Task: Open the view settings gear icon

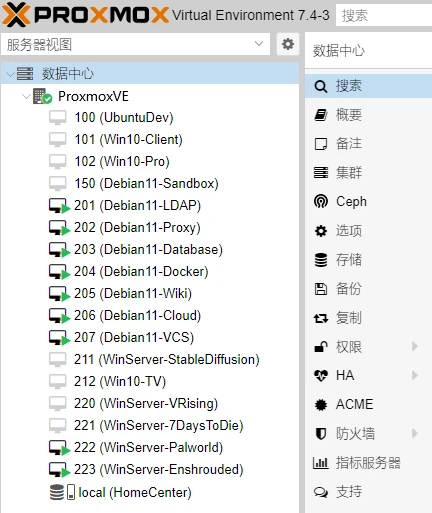Action: click(288, 44)
